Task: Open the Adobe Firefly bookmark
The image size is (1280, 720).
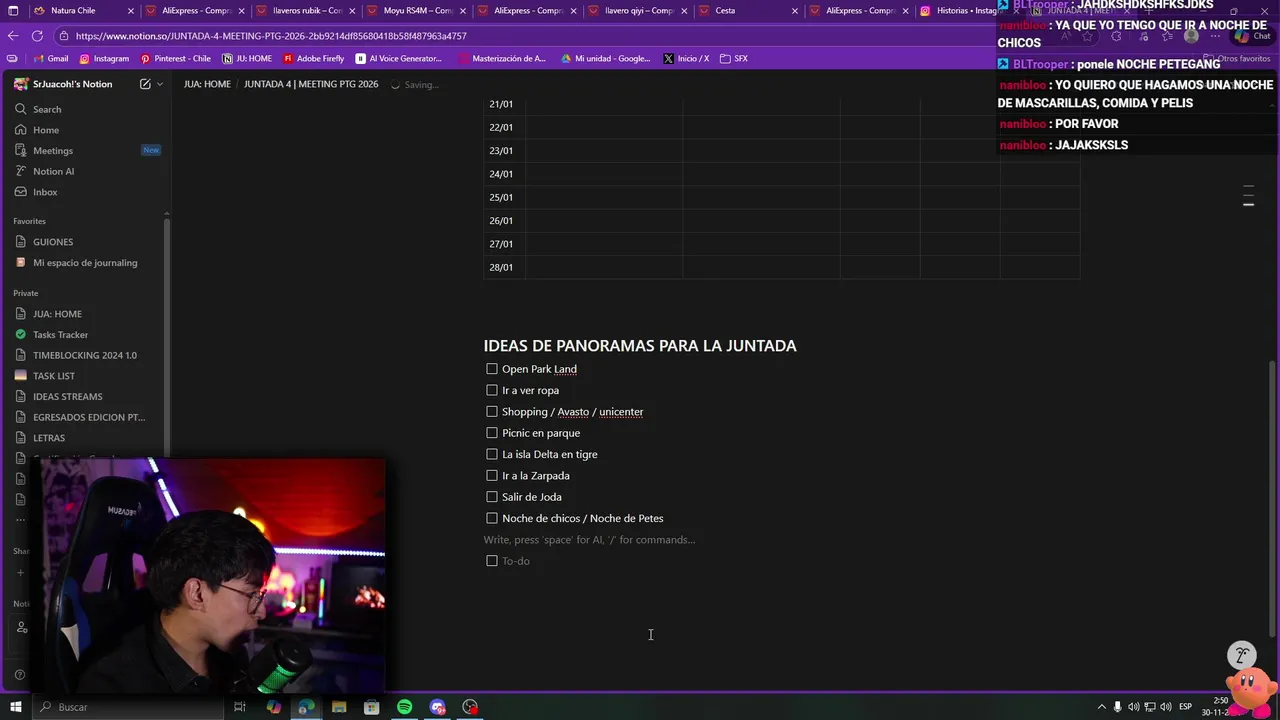Action: [x=313, y=58]
